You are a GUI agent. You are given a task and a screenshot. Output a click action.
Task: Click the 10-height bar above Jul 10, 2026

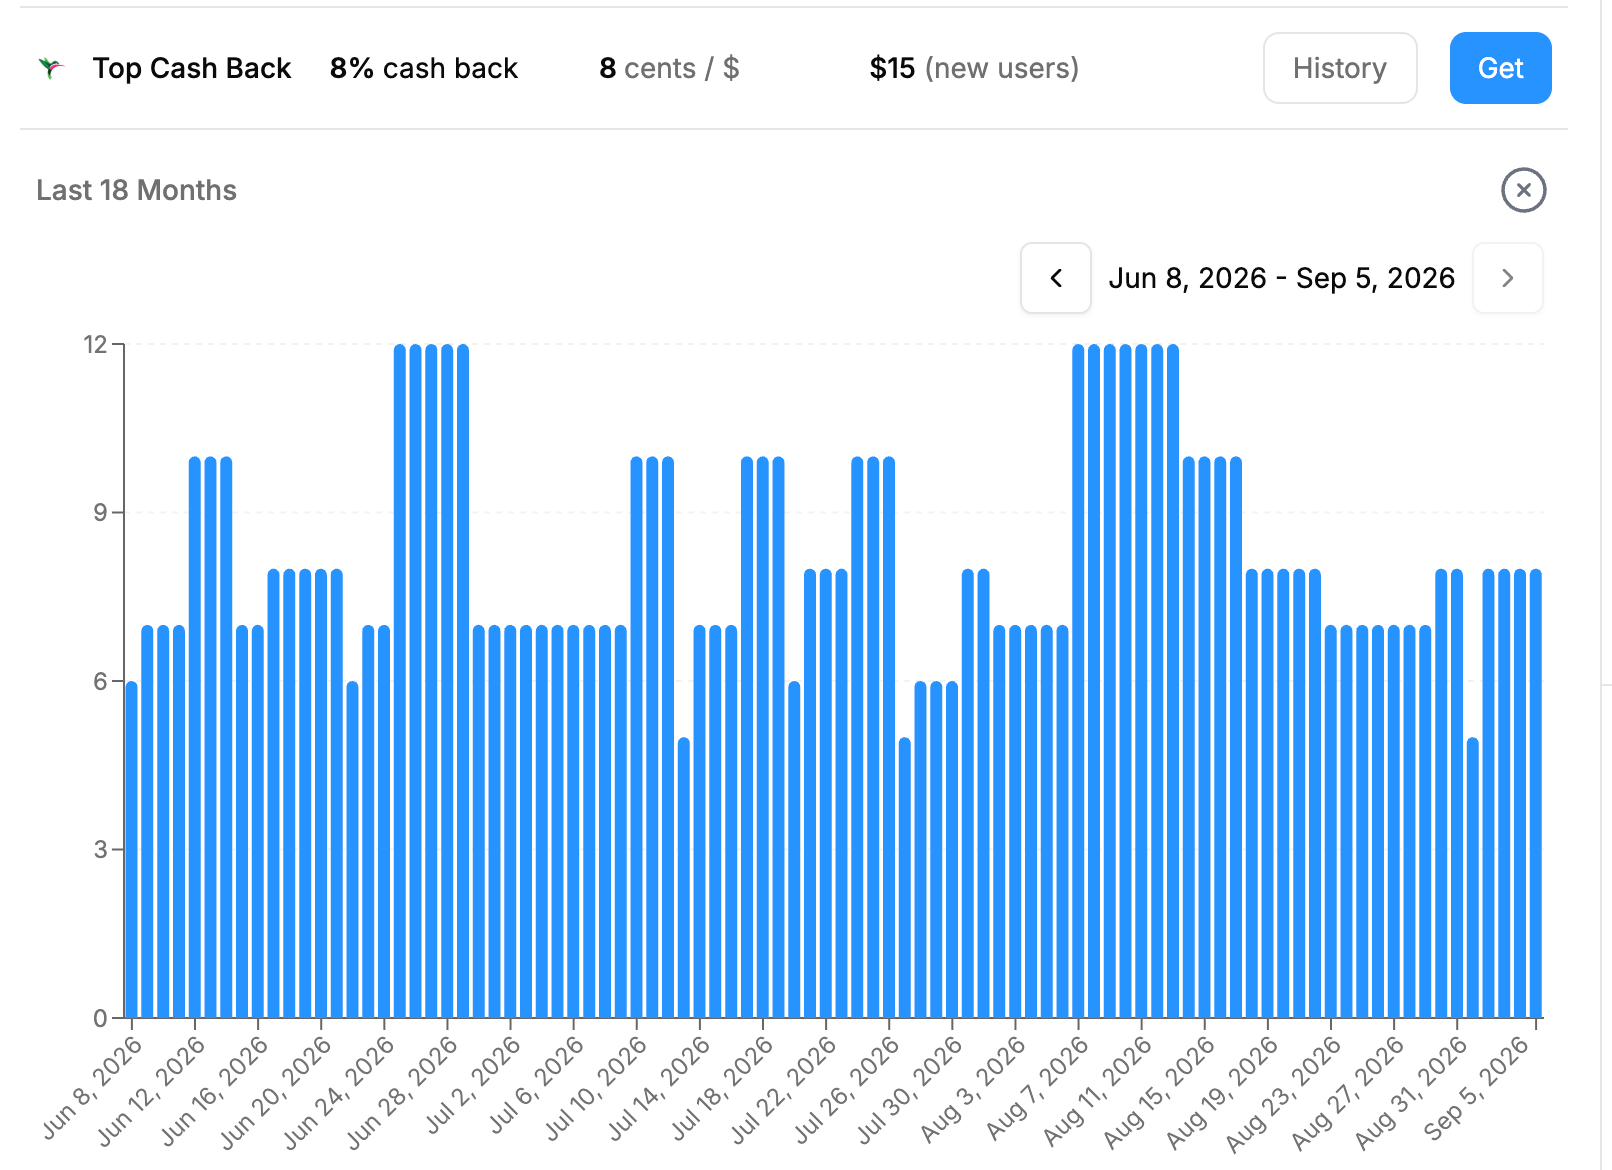[637, 737]
